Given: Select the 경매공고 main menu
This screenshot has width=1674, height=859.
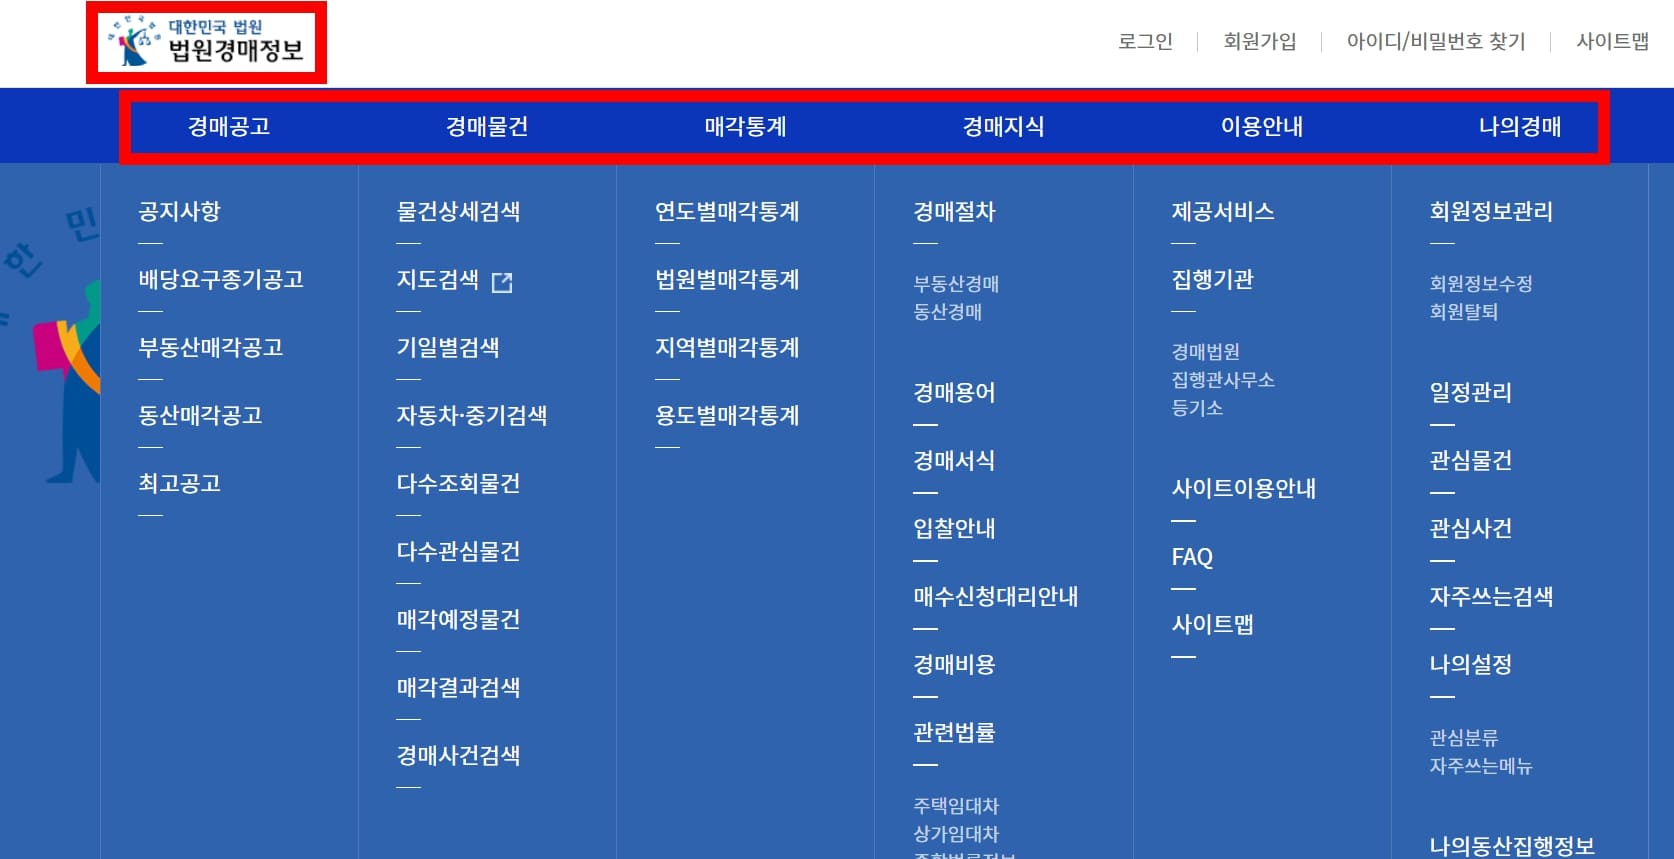Looking at the screenshot, I should point(229,126).
